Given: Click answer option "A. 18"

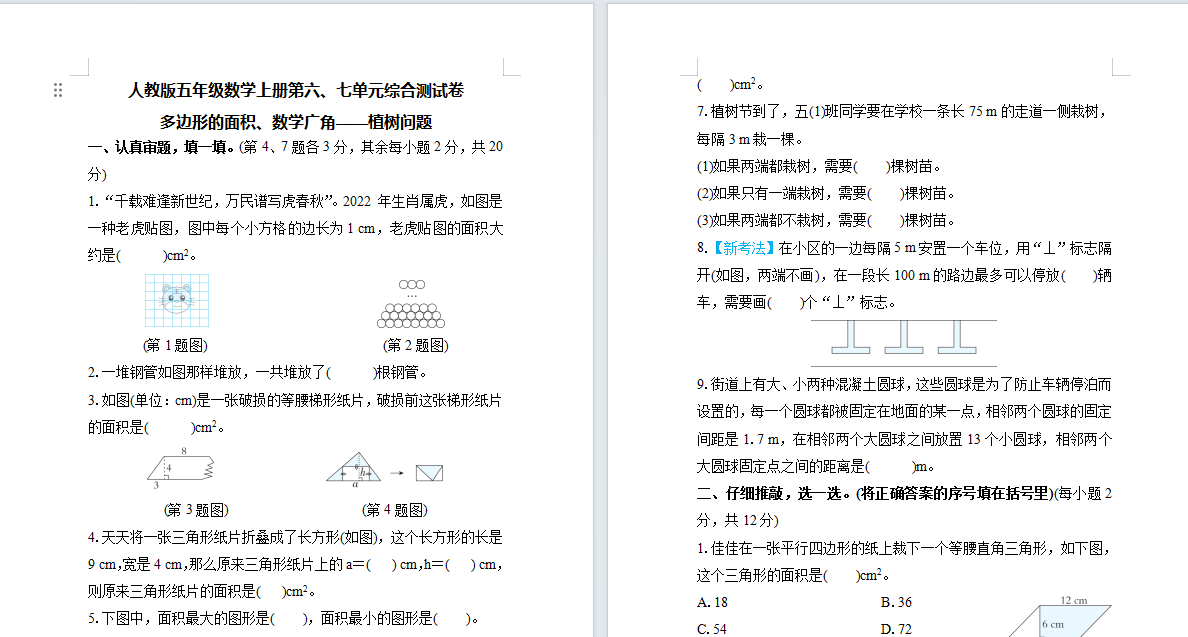Looking at the screenshot, I should (x=712, y=602).
